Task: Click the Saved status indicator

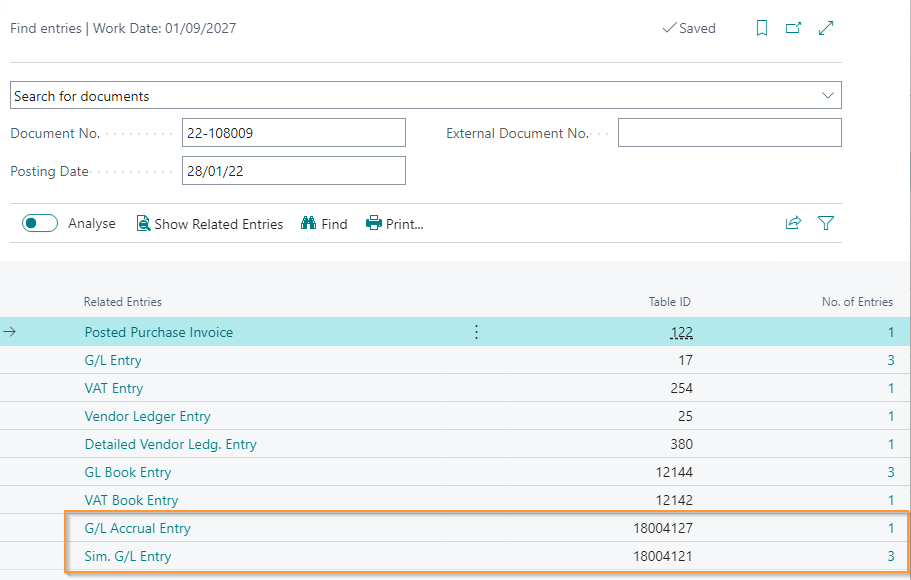Action: [x=689, y=28]
